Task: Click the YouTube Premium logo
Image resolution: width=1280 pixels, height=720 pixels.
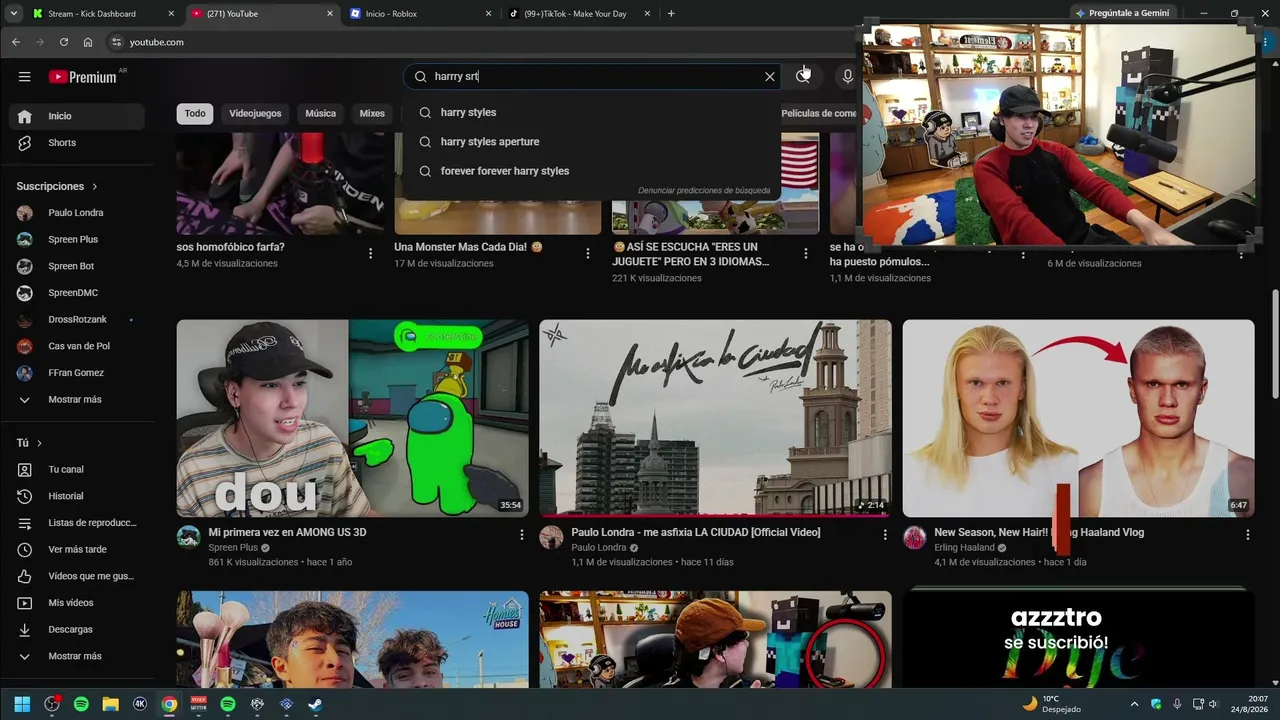Action: tap(83, 77)
